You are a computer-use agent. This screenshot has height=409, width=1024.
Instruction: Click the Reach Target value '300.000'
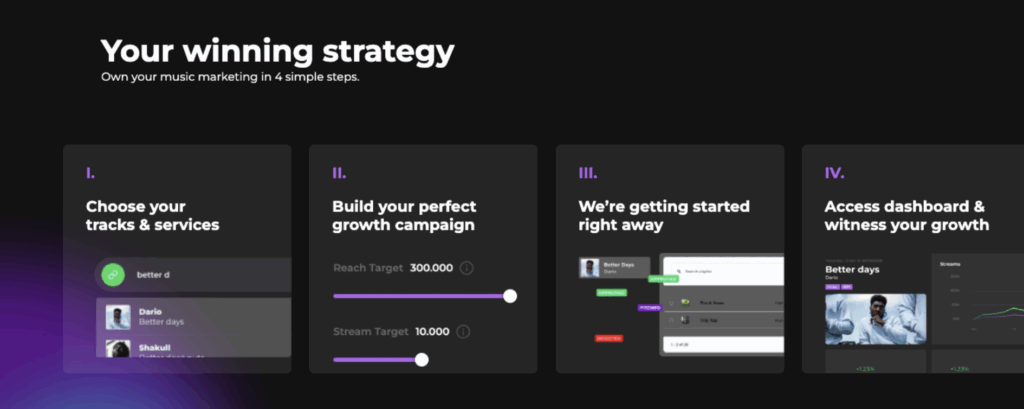(432, 268)
